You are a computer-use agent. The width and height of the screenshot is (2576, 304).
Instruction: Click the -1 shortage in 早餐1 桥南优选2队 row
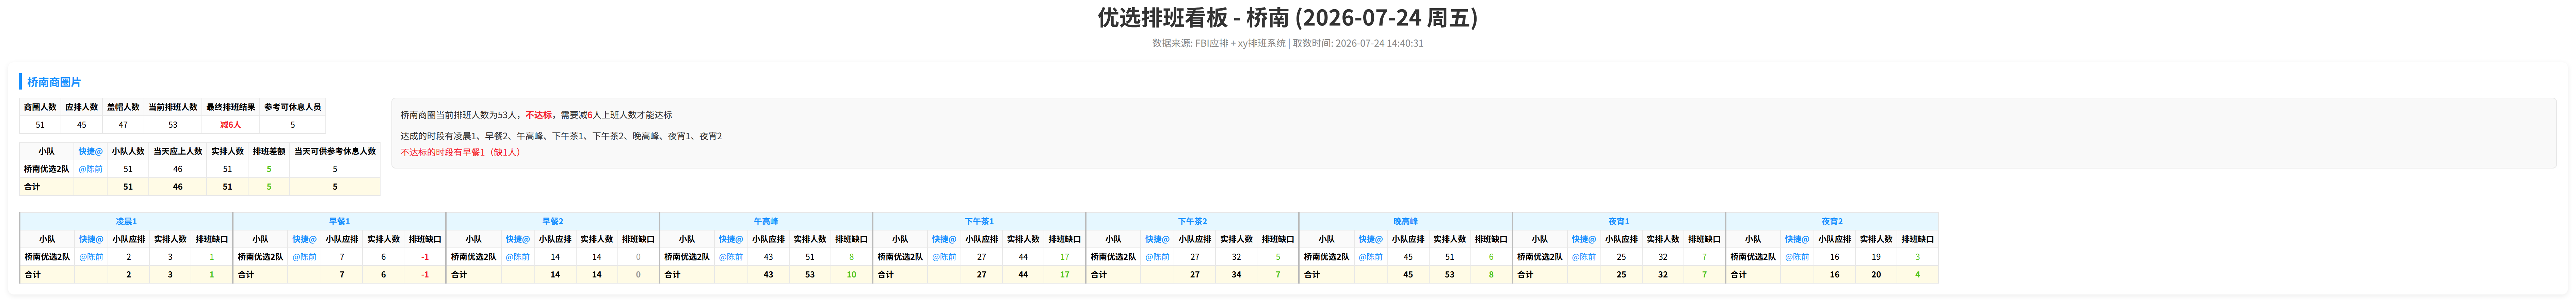pos(425,257)
